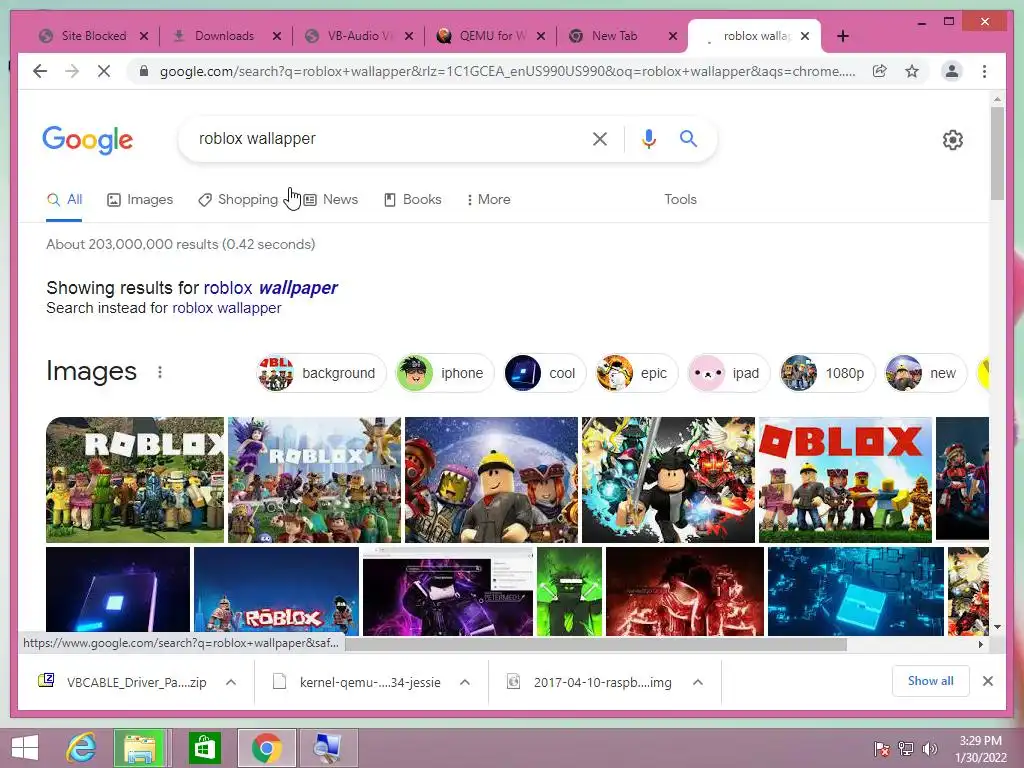Close the downloads bar

coord(987,681)
